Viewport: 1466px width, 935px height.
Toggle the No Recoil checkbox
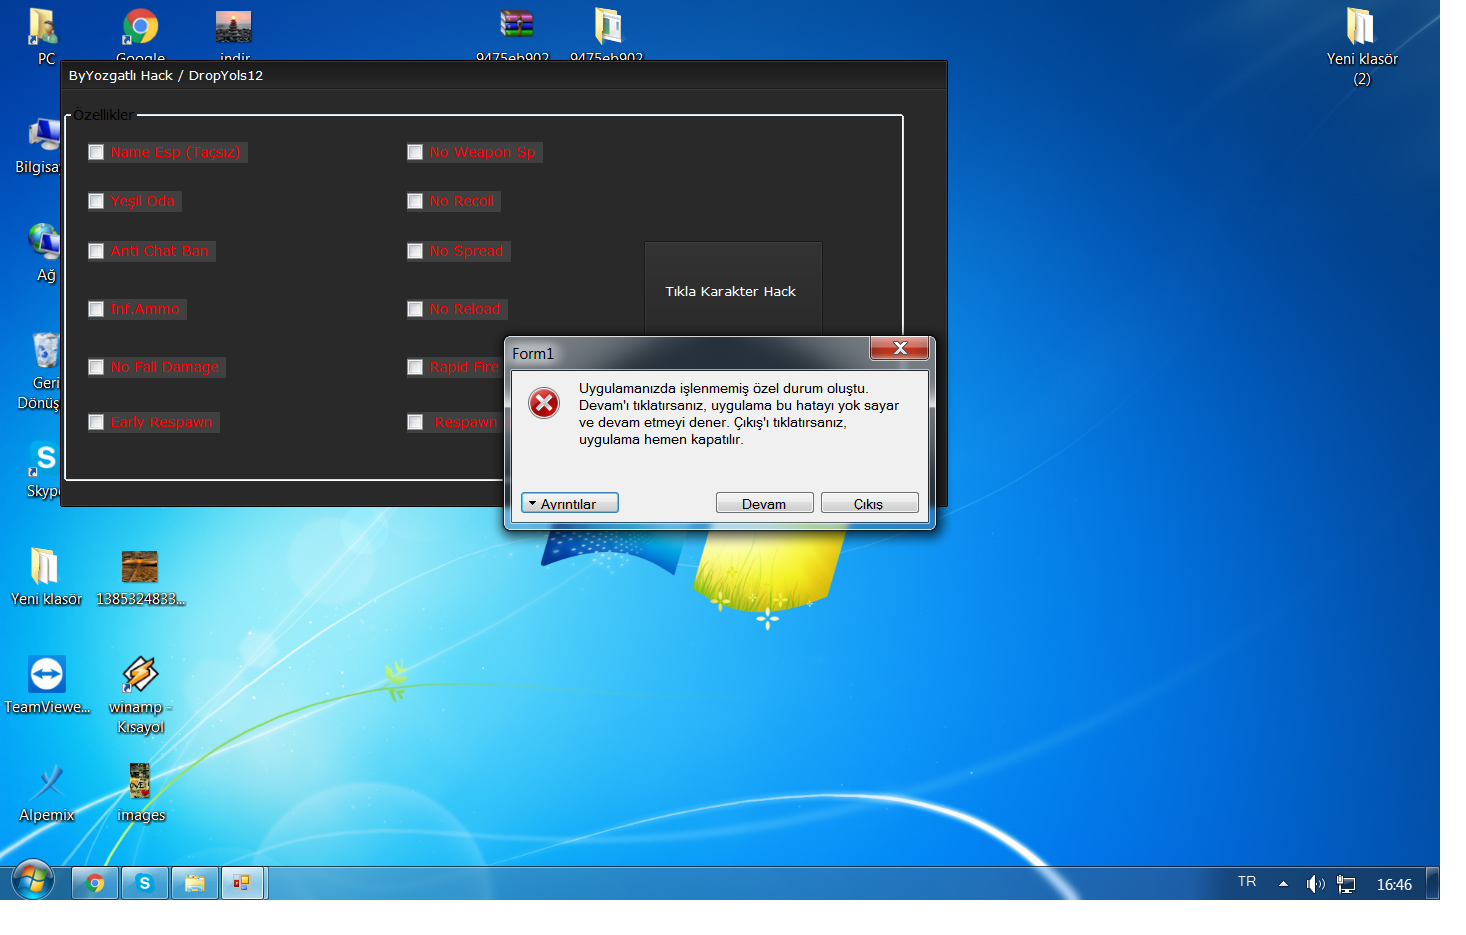pos(415,201)
